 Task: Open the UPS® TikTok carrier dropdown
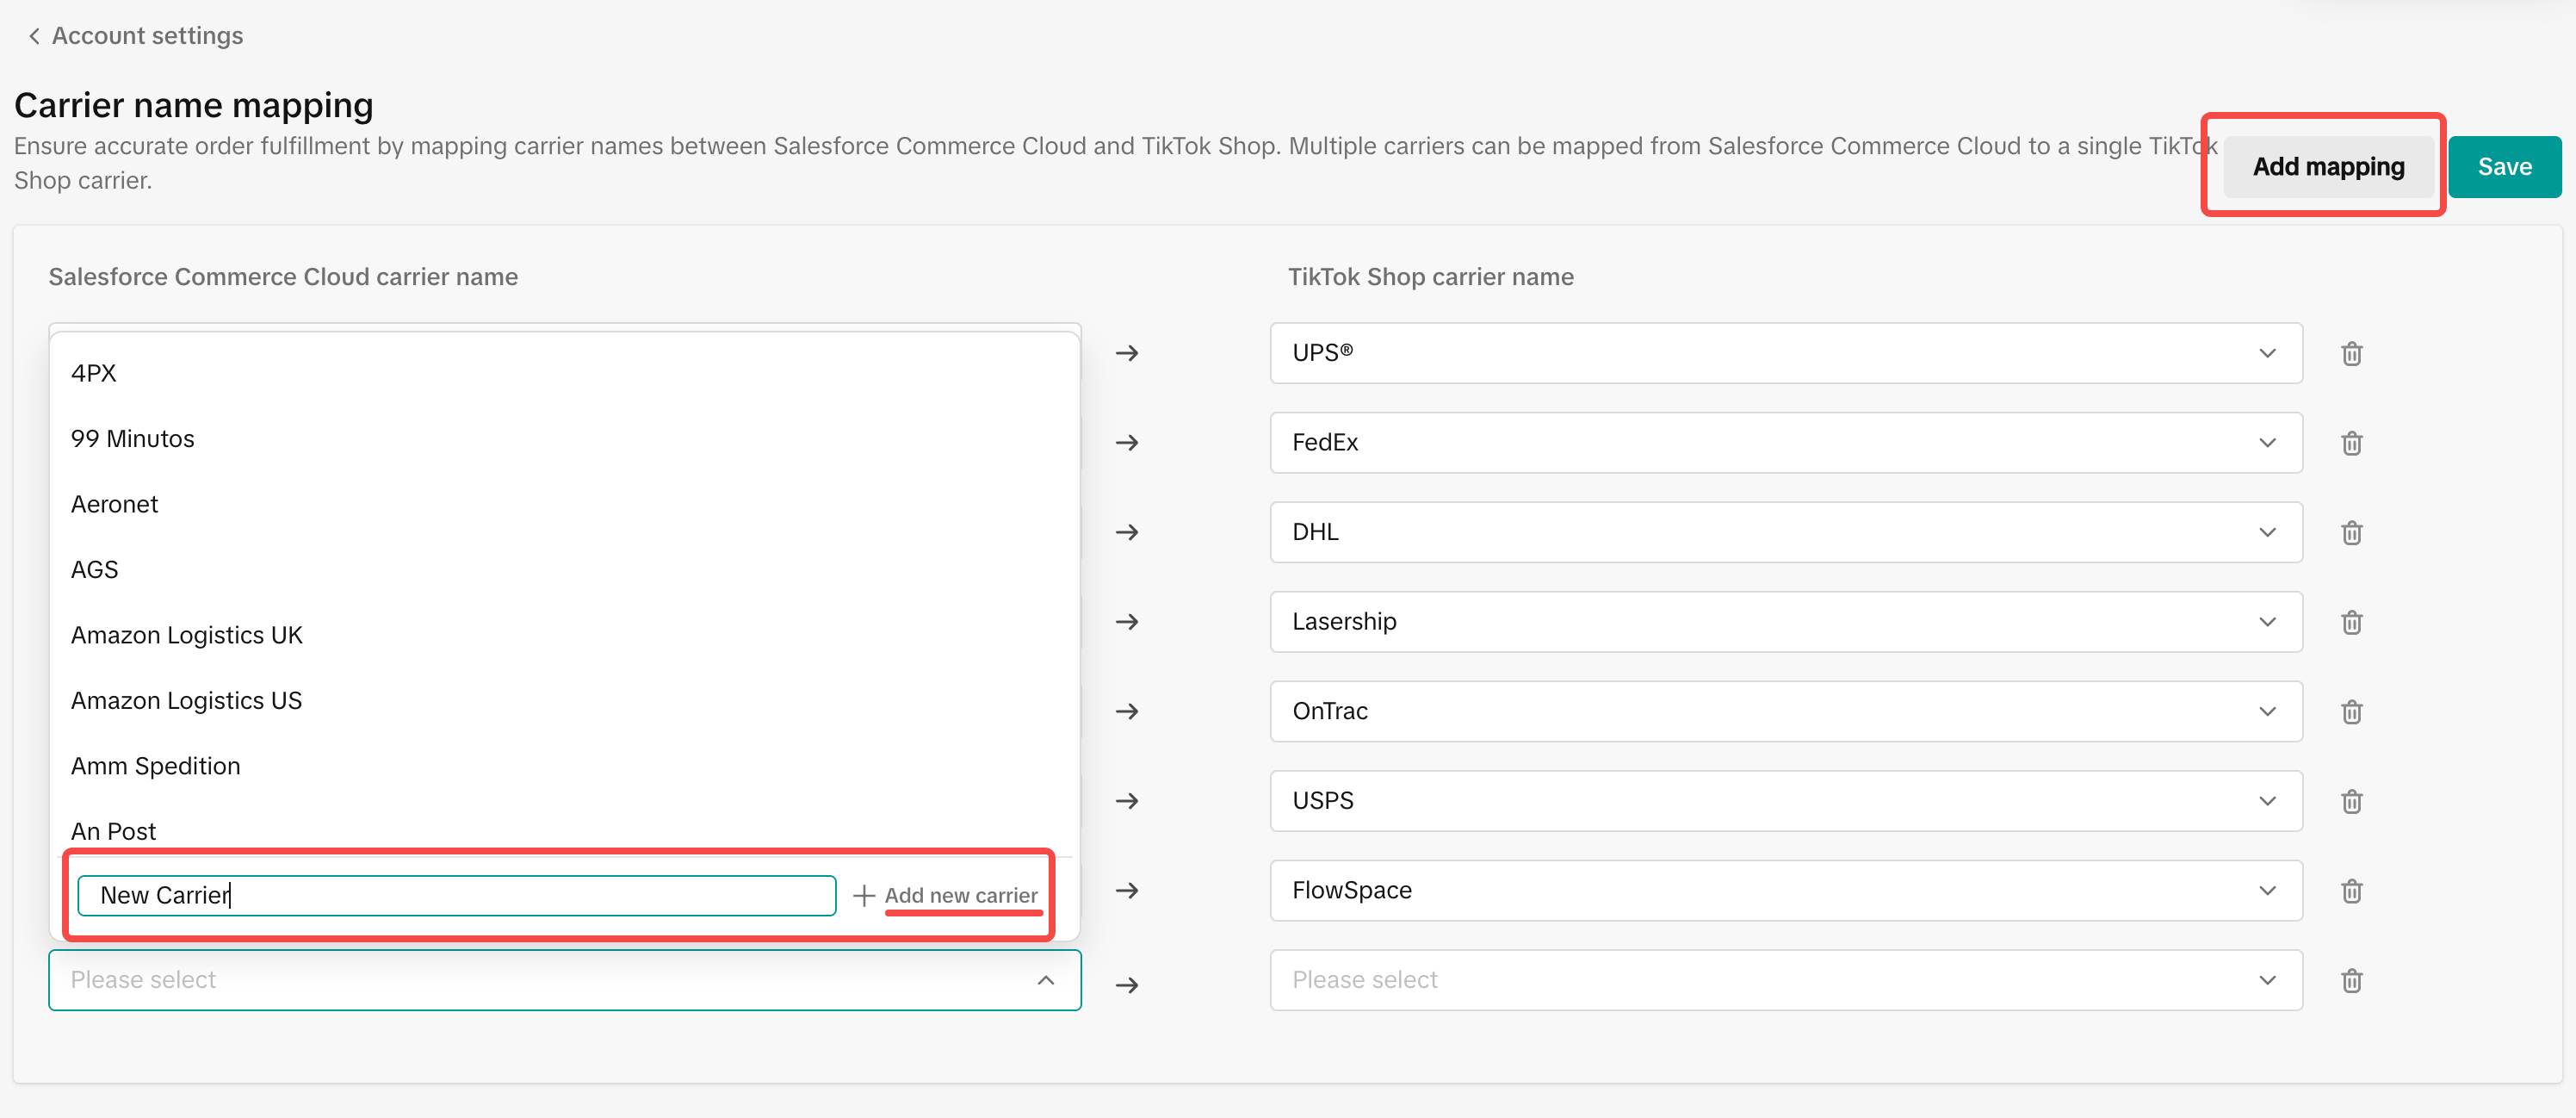click(1785, 353)
